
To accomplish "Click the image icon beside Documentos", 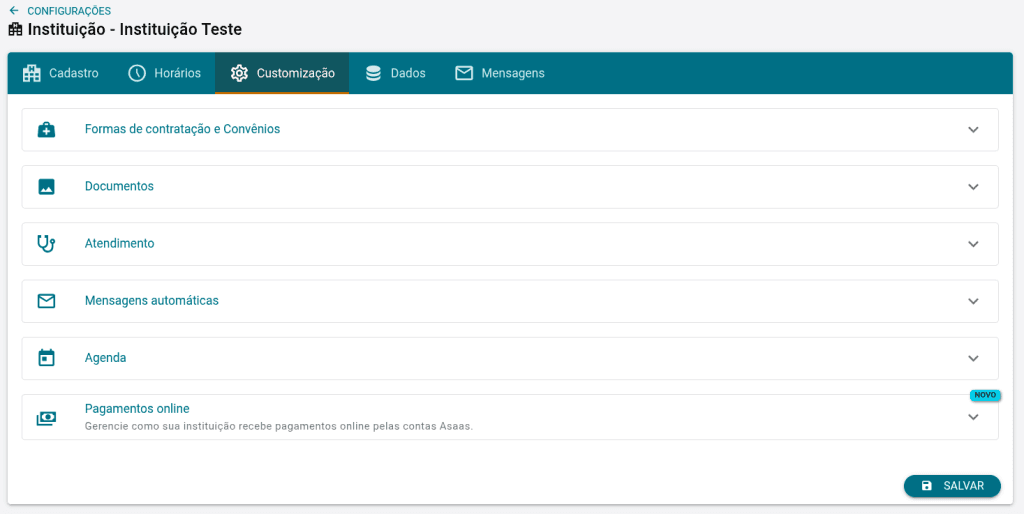I will coord(46,187).
